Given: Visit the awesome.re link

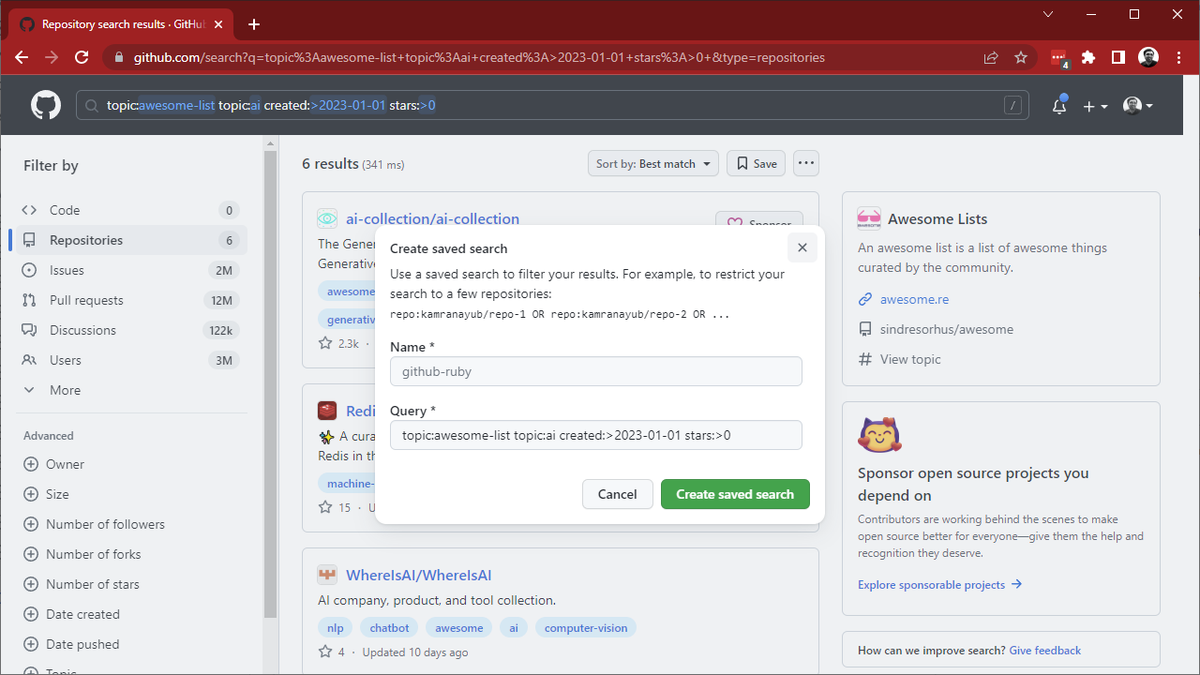Looking at the screenshot, I should point(913,299).
